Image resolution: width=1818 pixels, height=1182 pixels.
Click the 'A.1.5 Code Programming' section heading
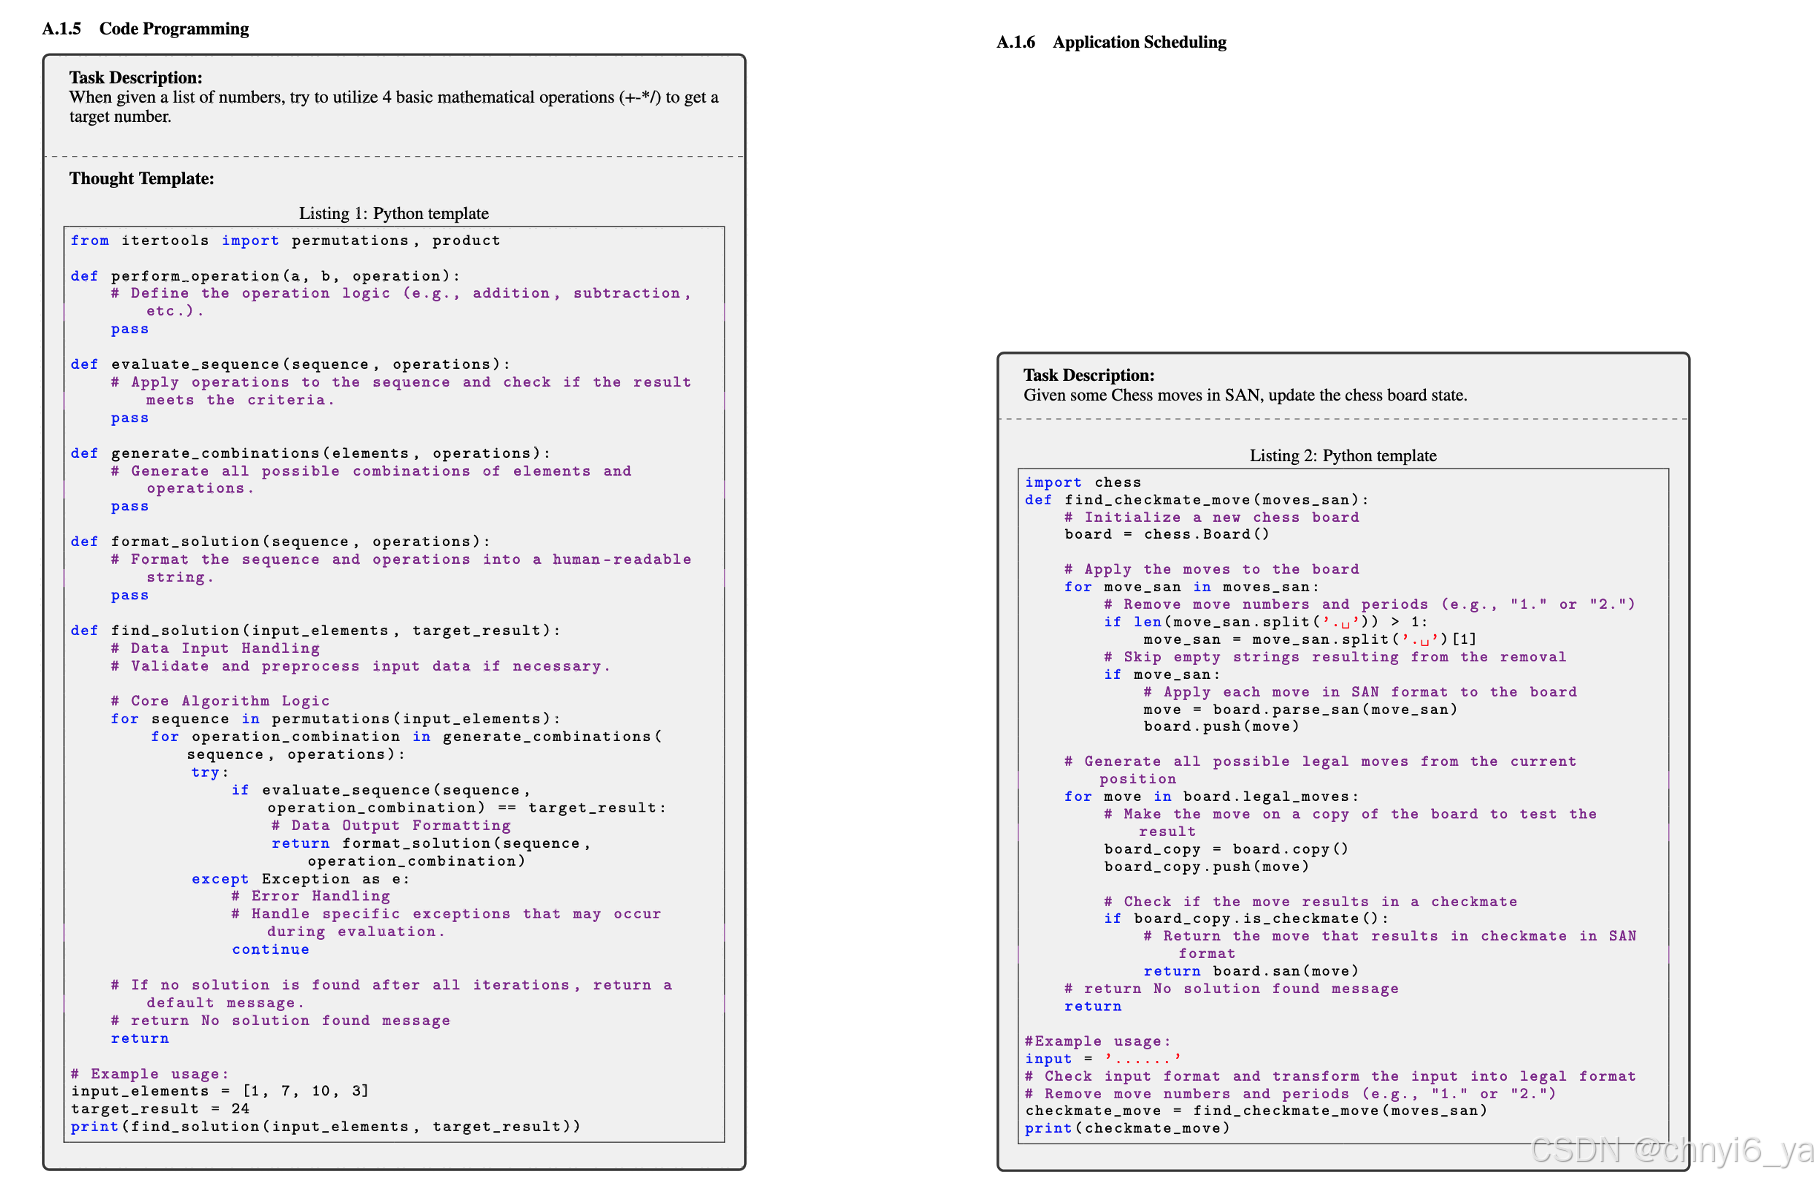pyautogui.click(x=145, y=28)
